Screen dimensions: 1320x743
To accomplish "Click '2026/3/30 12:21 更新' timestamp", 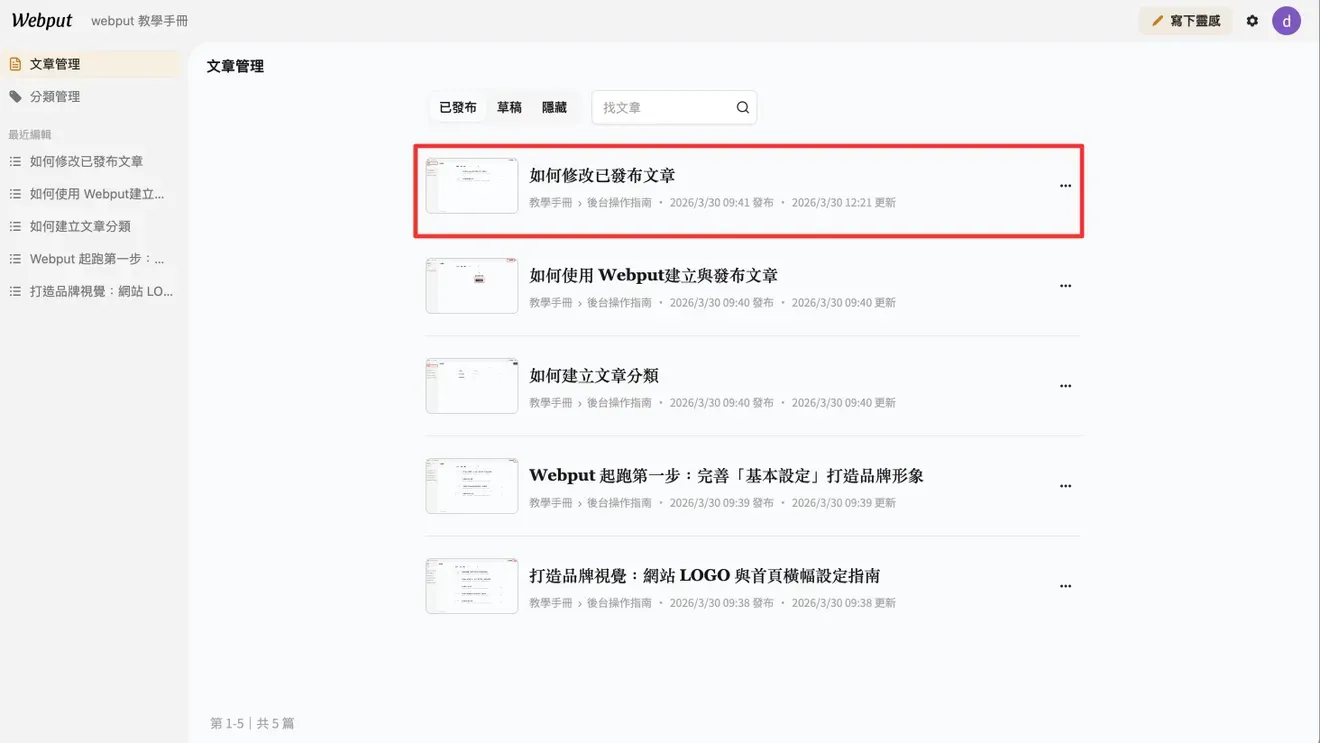I will tap(844, 203).
